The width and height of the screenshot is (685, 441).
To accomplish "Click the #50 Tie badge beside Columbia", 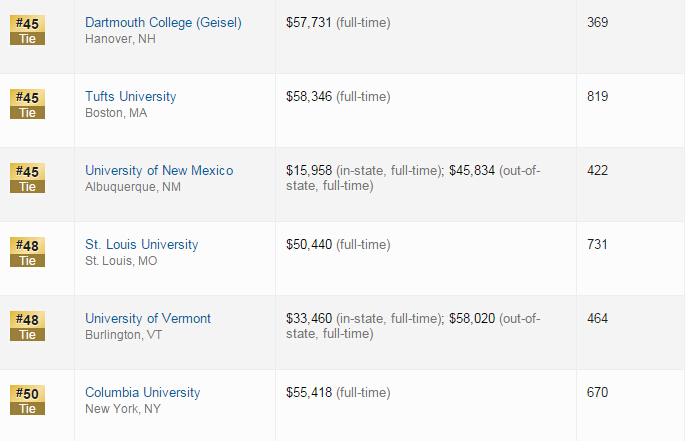I will coord(28,400).
